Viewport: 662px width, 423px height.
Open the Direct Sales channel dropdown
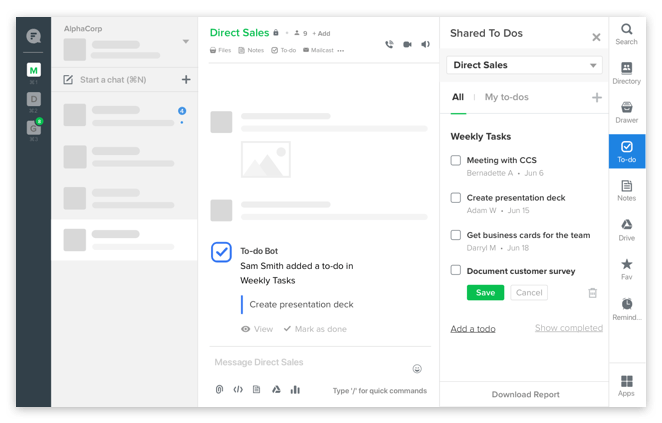pyautogui.click(x=524, y=65)
